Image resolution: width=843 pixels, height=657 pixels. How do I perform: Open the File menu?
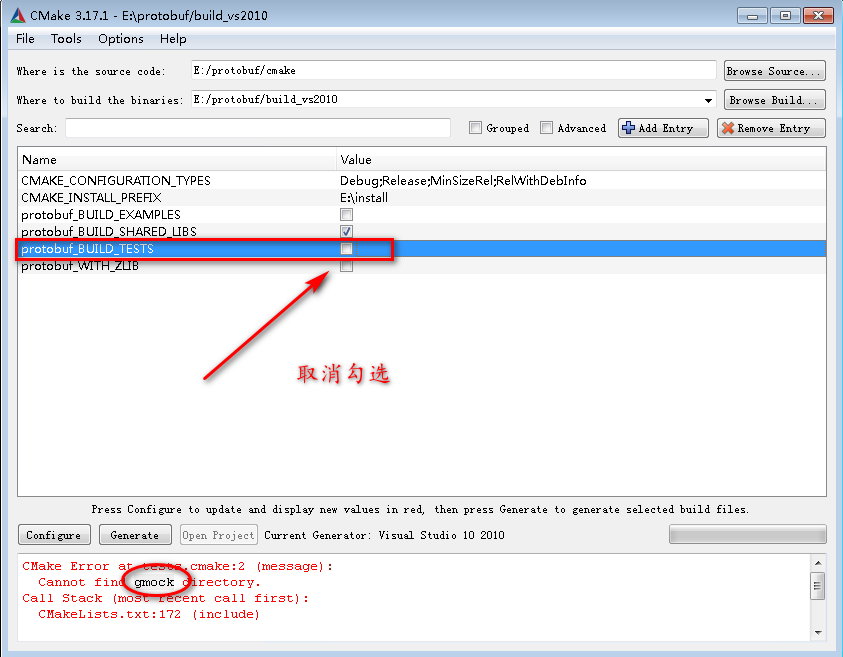pyautogui.click(x=25, y=39)
